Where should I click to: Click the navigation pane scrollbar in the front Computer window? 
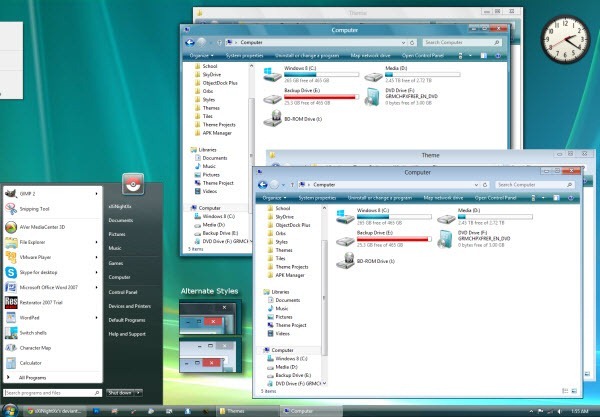(x=324, y=296)
